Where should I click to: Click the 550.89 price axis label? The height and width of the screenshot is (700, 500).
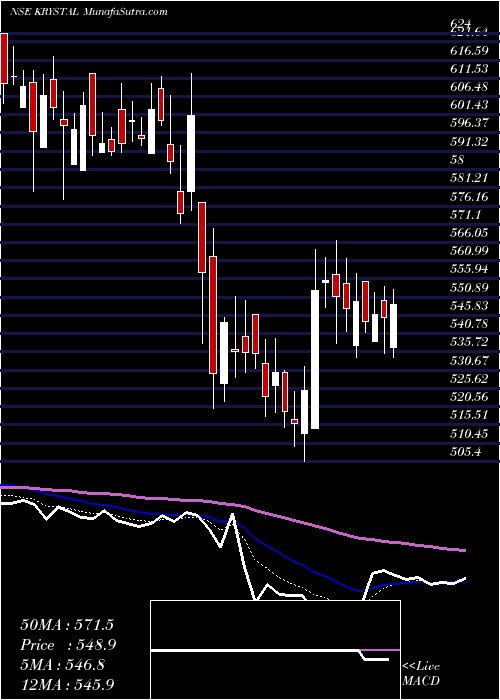[469, 288]
